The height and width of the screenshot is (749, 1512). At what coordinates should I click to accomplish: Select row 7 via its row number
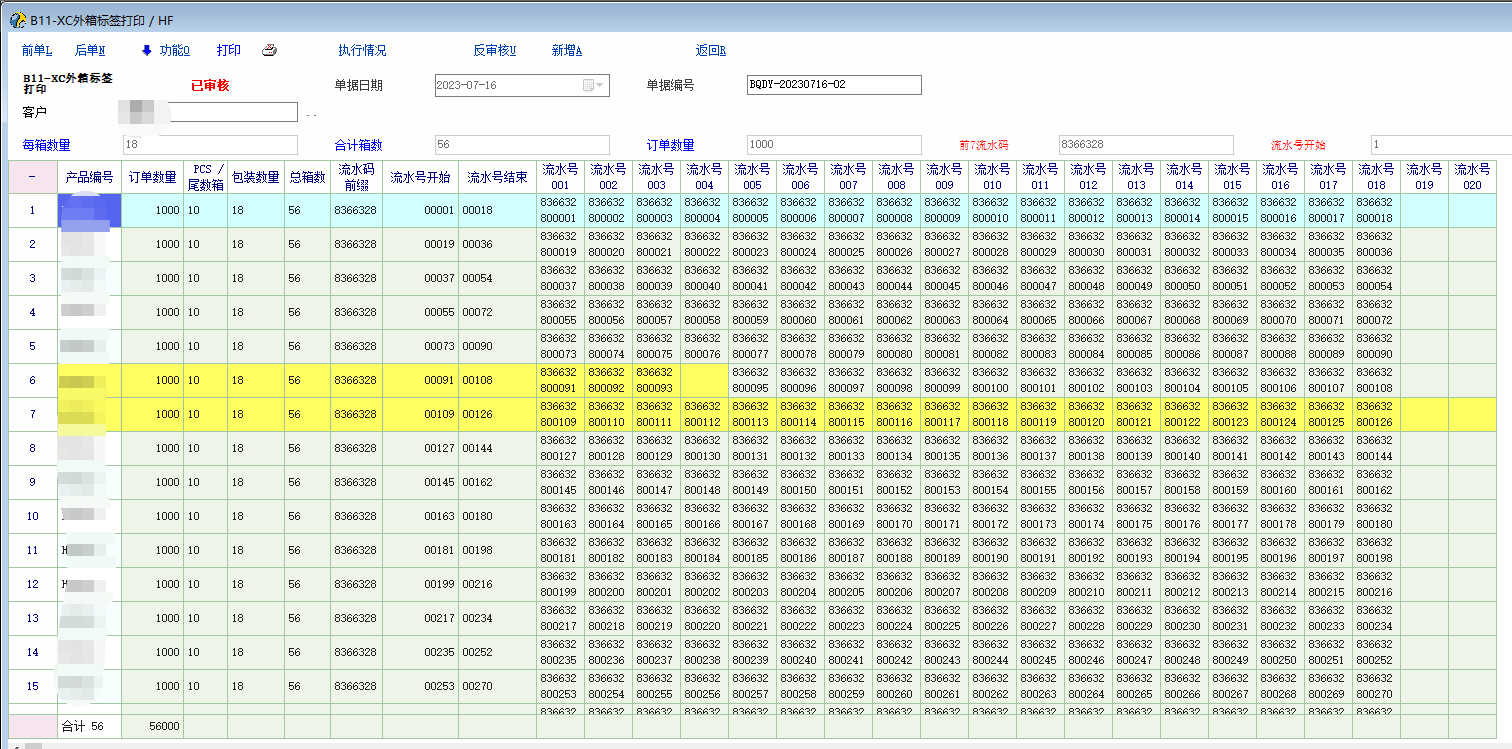pos(32,414)
